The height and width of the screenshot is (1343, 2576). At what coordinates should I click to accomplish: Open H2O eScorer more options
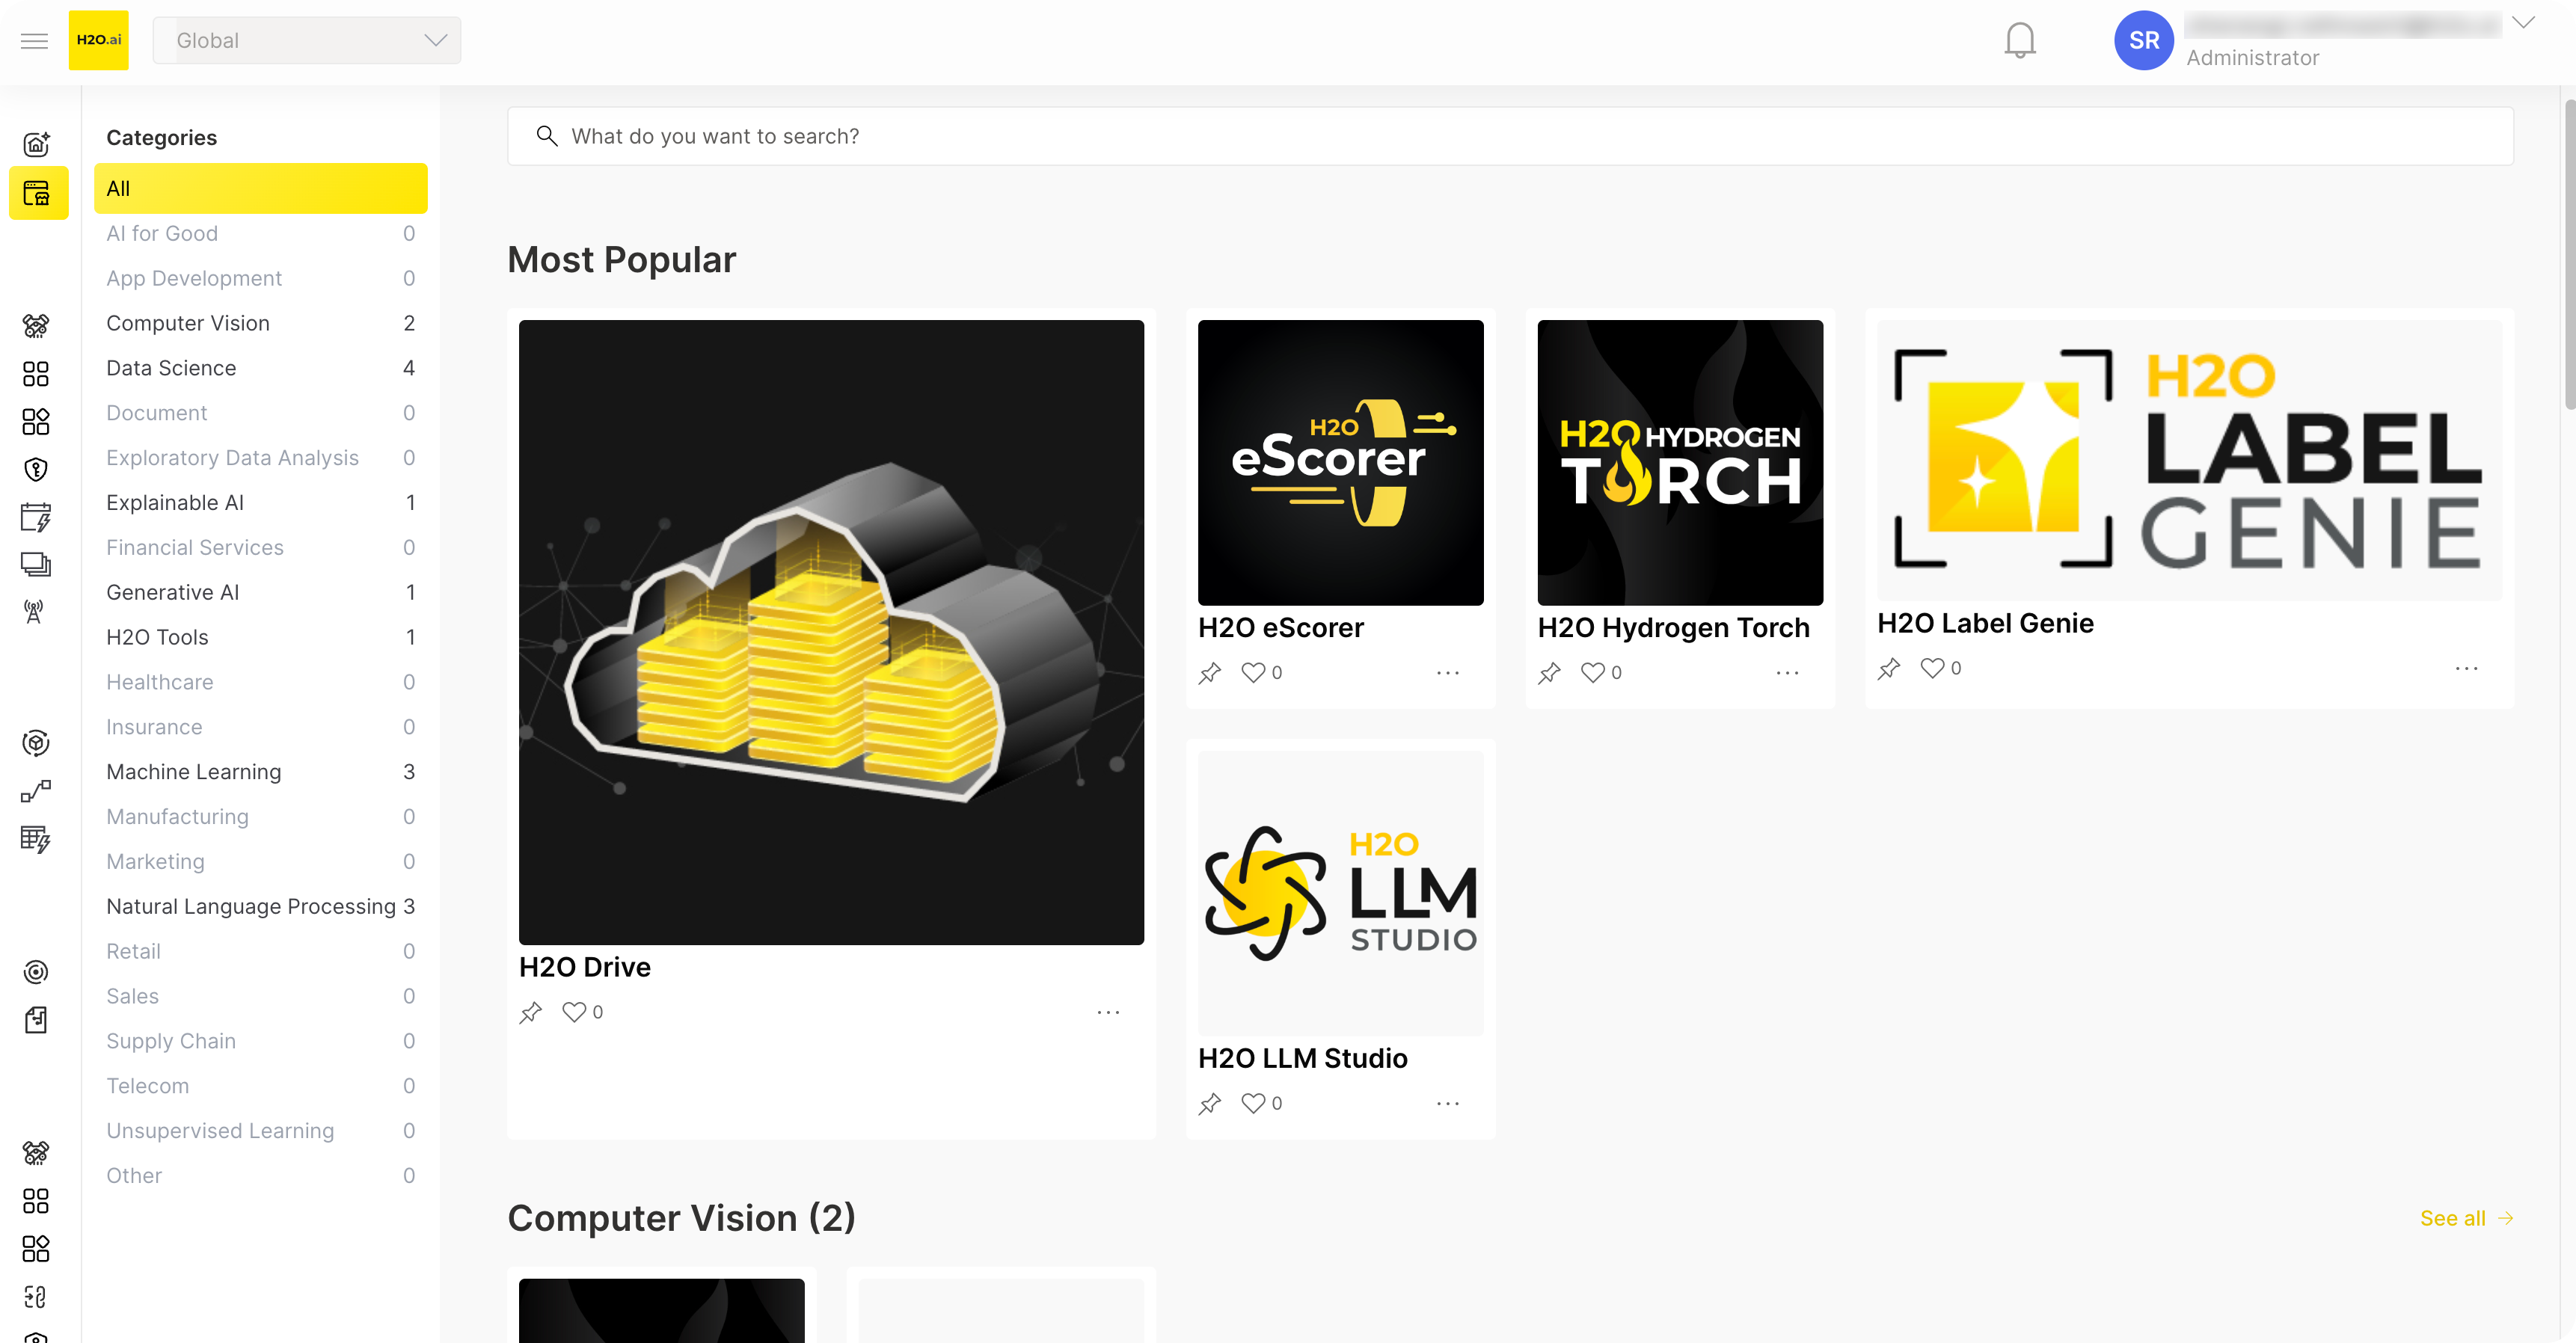1447,673
